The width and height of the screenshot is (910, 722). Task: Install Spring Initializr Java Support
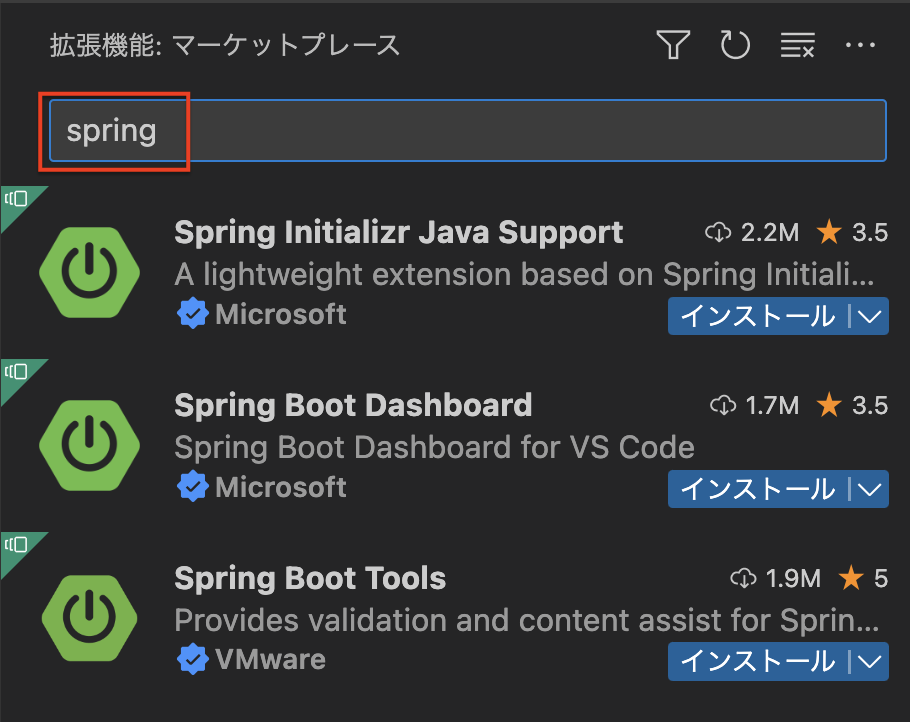pyautogui.click(x=757, y=316)
